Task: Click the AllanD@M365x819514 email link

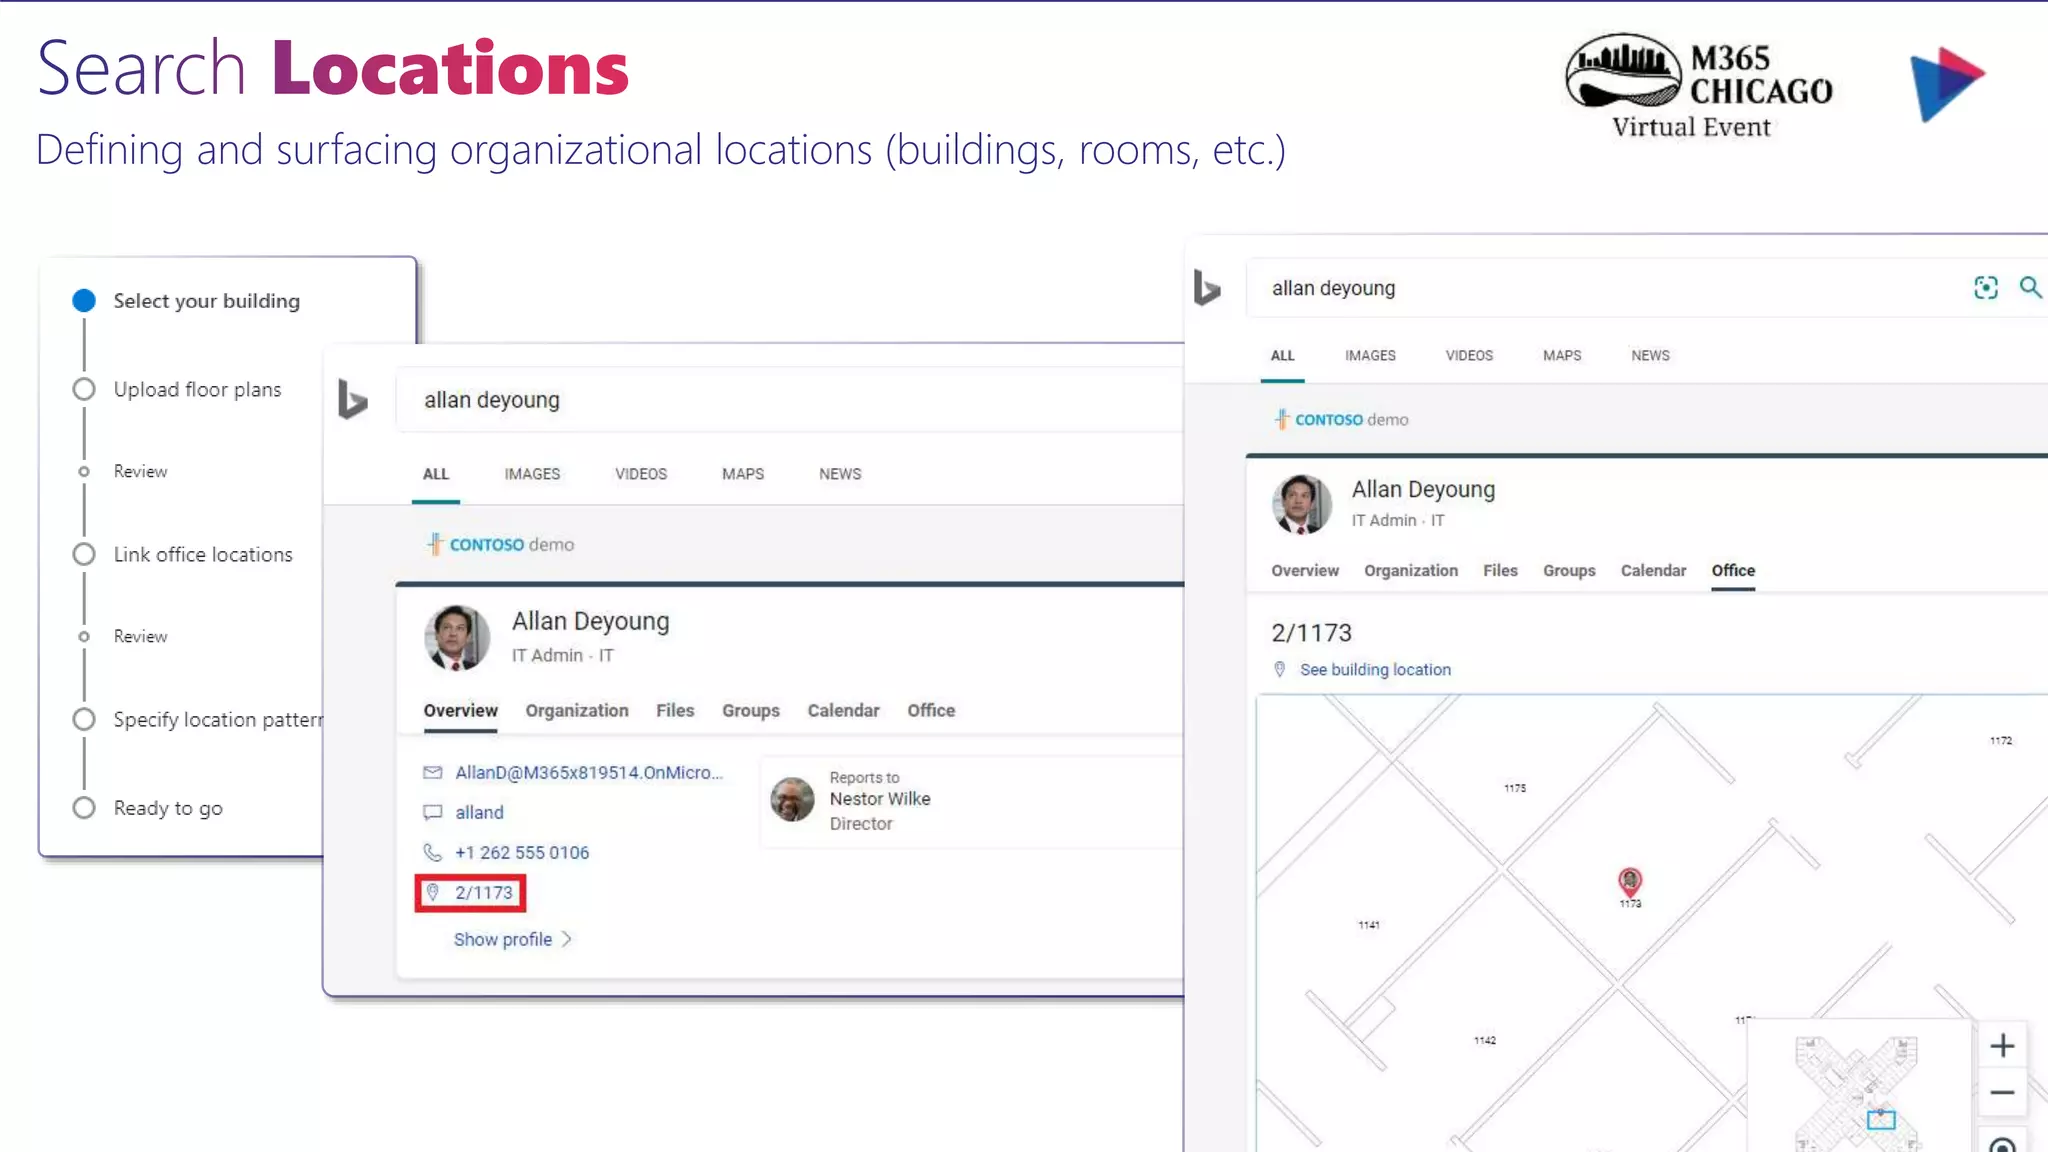Action: tap(588, 772)
